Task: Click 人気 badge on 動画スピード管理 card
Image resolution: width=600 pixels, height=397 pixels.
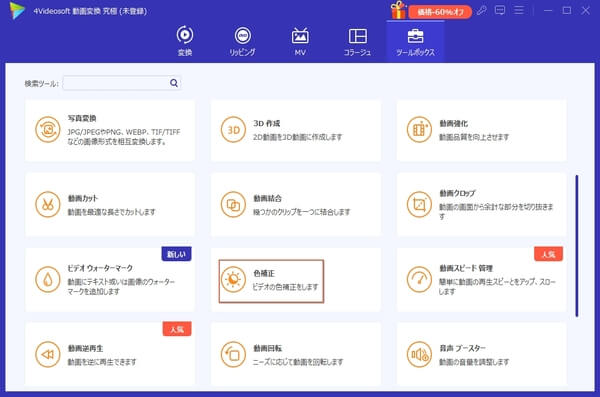Action: [x=548, y=254]
